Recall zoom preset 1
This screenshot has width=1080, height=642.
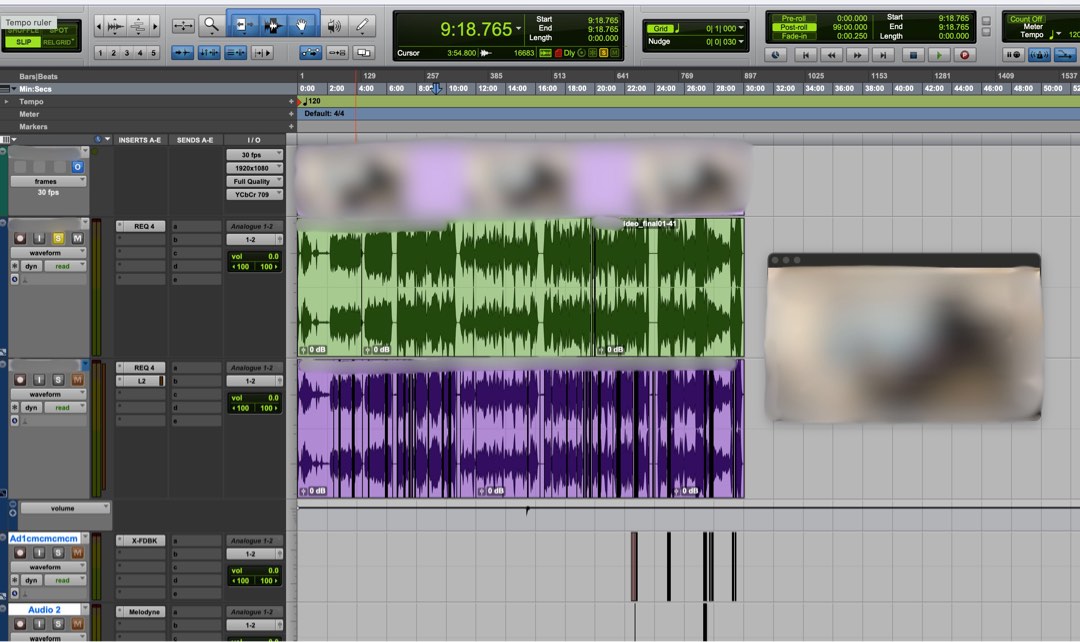[101, 52]
